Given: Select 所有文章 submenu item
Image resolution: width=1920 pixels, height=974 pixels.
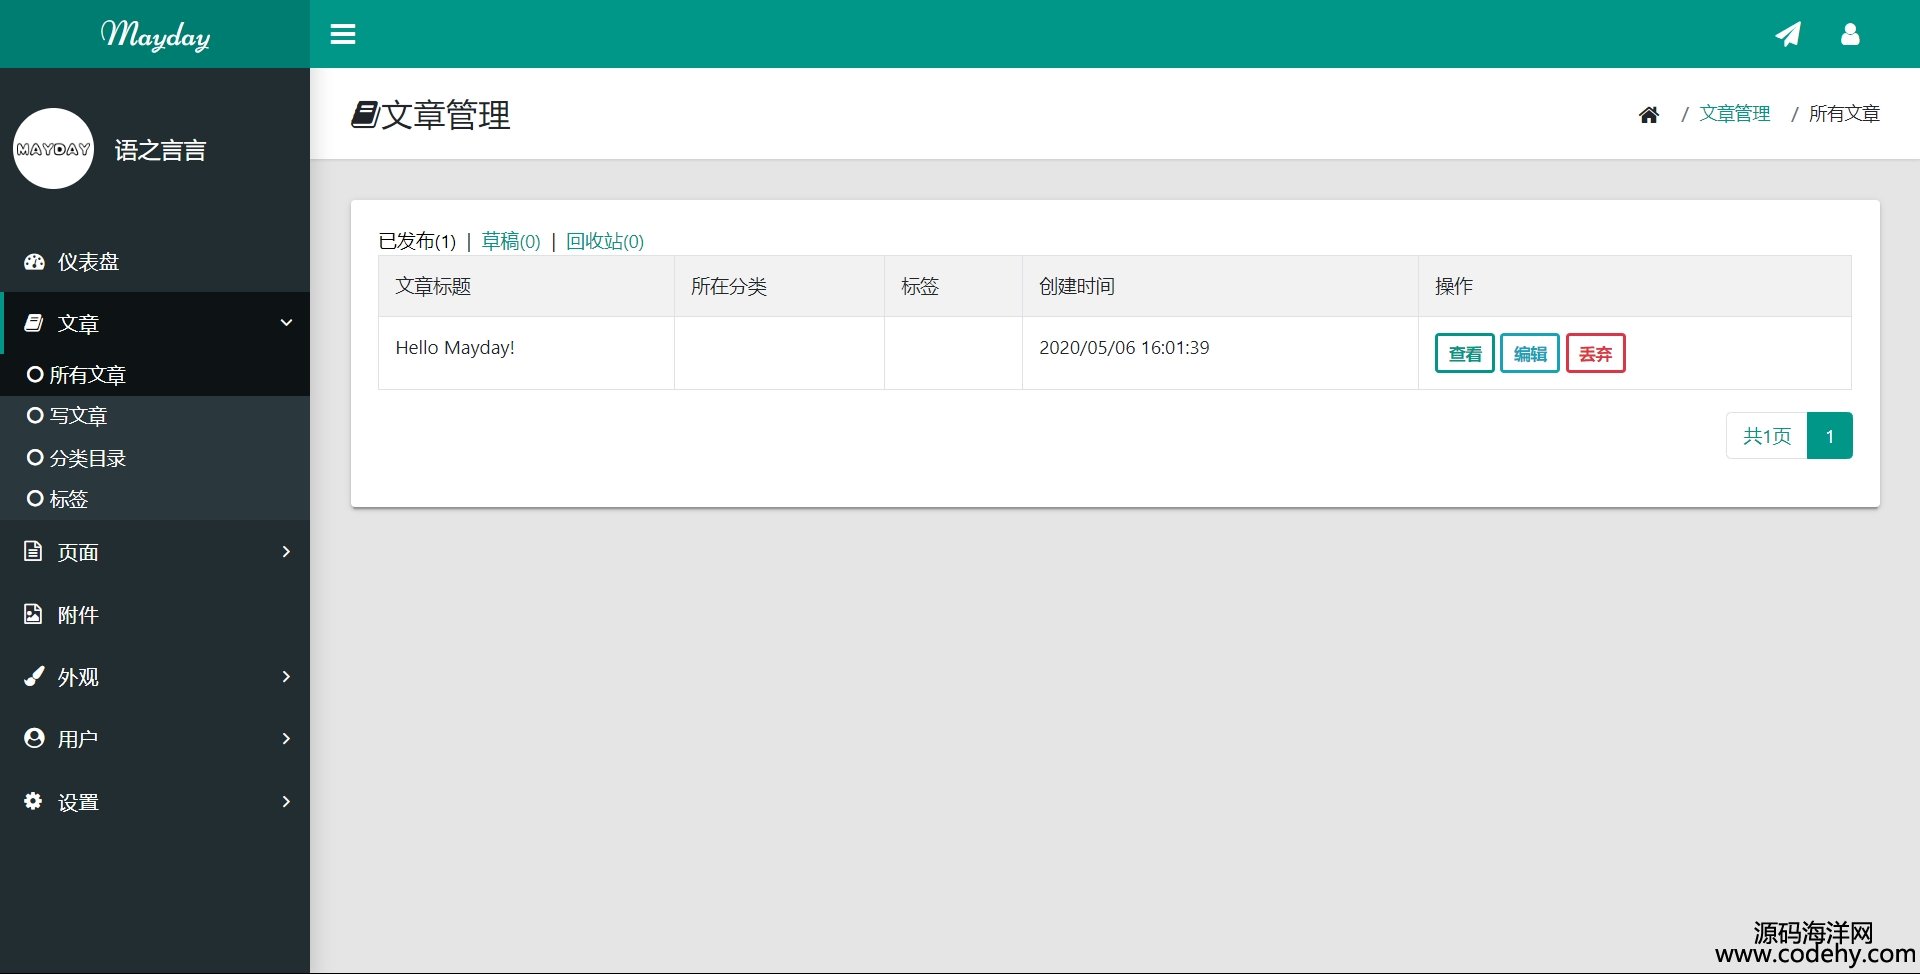Looking at the screenshot, I should coord(155,375).
